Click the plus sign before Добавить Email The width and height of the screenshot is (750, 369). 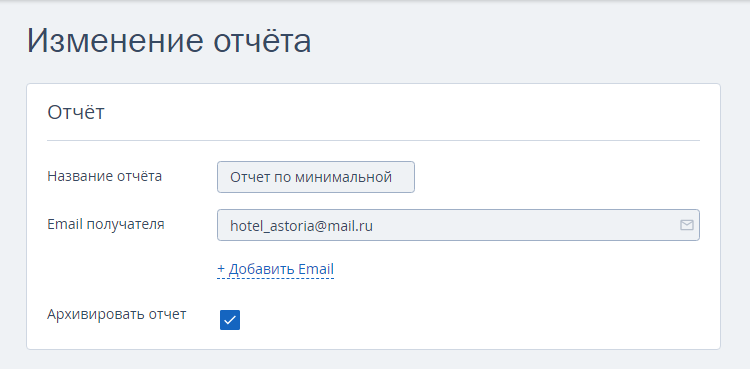[221, 269]
